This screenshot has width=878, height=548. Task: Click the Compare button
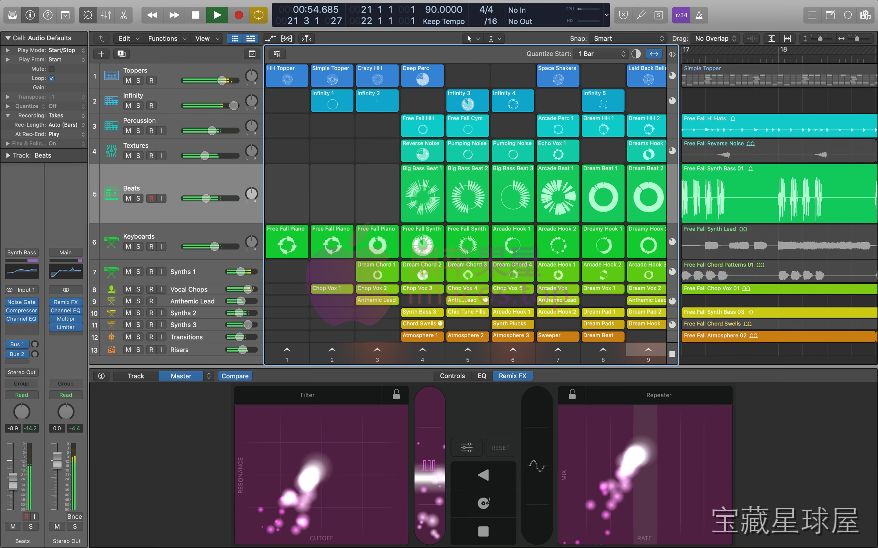[235, 376]
